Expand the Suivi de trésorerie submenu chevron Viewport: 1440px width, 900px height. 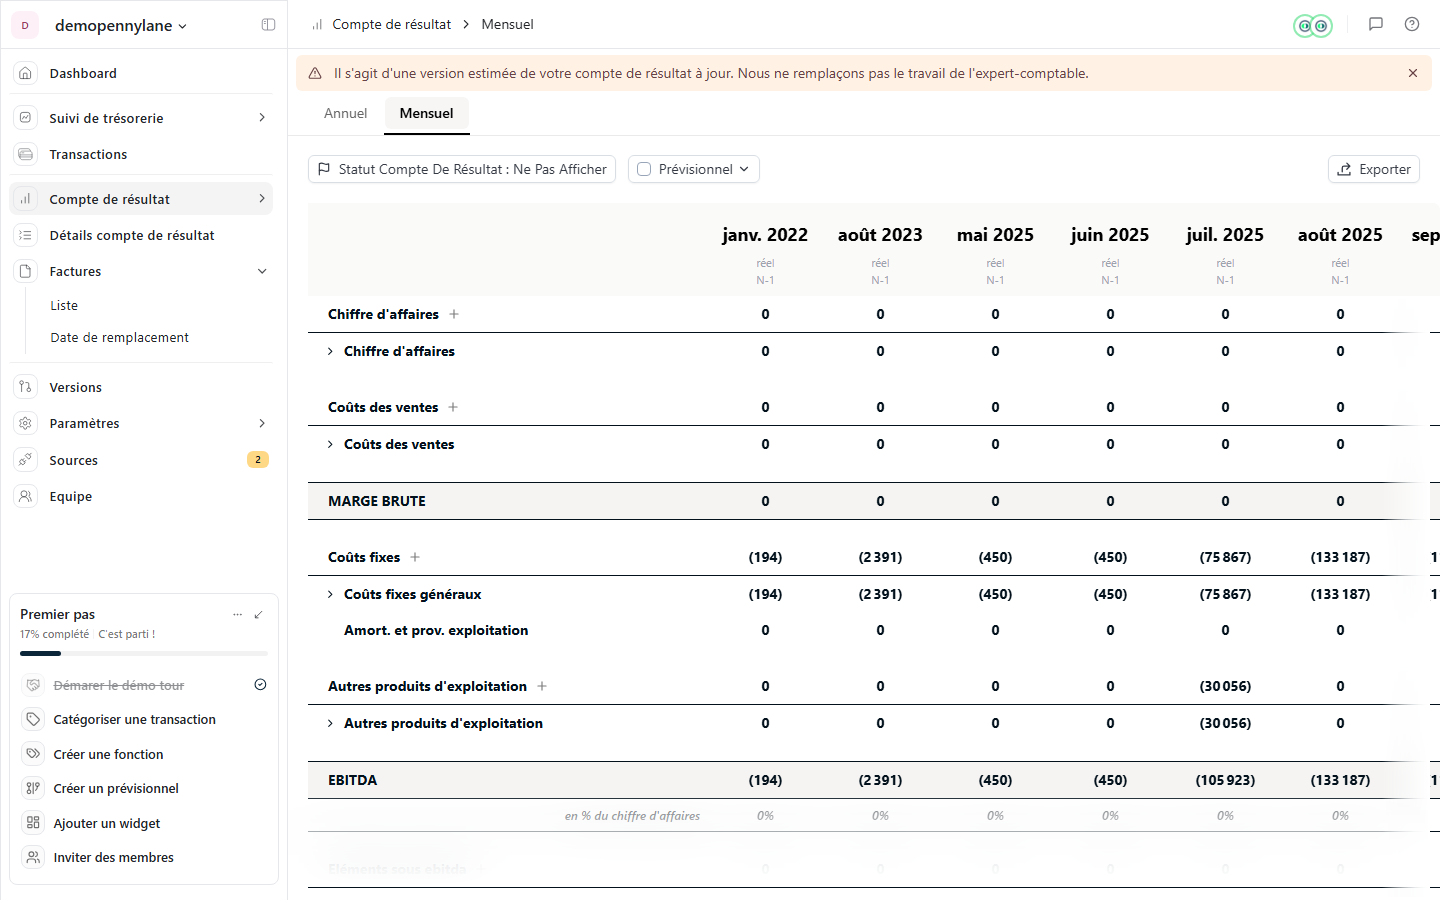(262, 118)
